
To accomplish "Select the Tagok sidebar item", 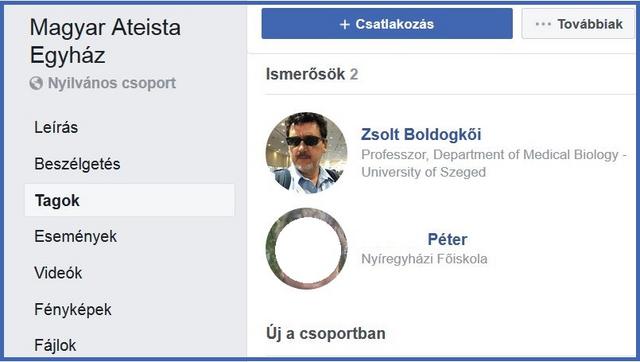I will click(130, 200).
